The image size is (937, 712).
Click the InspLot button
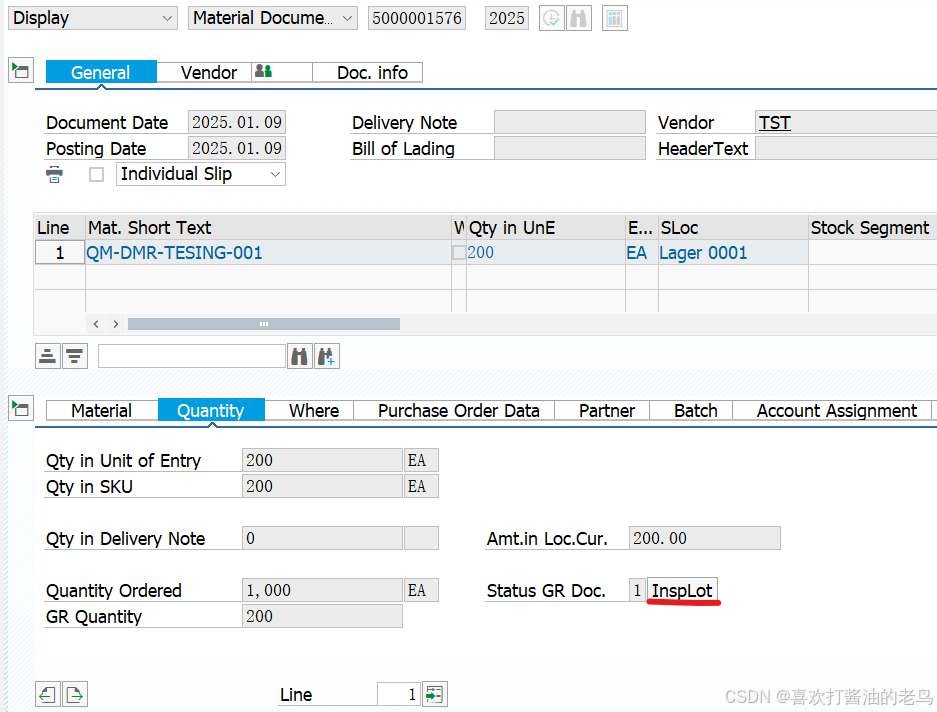(x=683, y=590)
